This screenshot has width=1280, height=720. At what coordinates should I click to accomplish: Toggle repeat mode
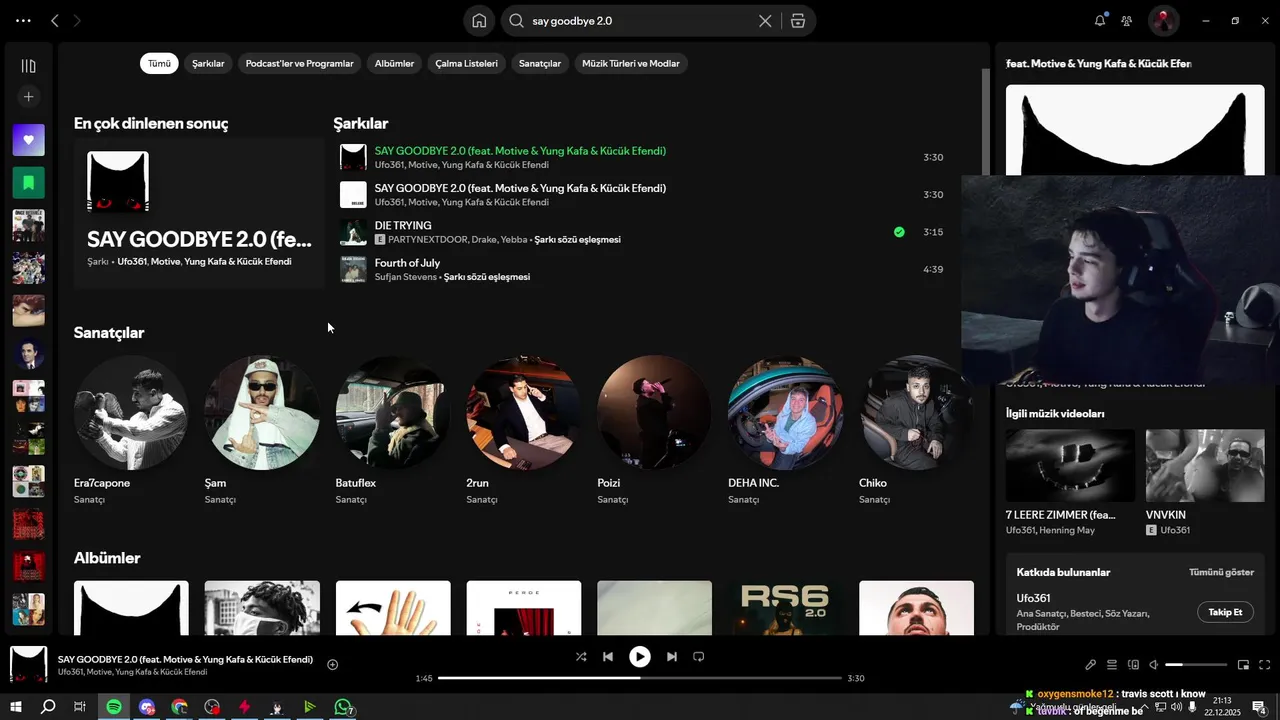pyautogui.click(x=699, y=657)
